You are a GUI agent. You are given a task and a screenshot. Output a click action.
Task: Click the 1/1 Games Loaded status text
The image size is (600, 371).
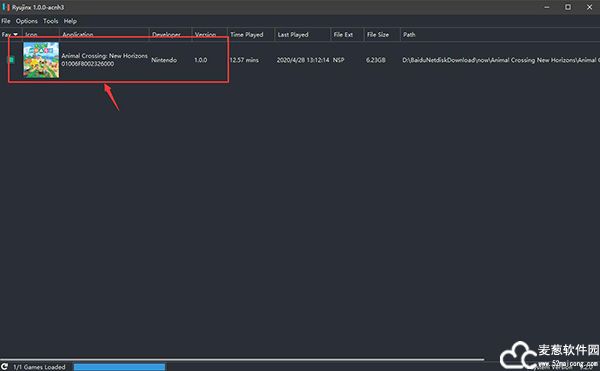(x=39, y=367)
